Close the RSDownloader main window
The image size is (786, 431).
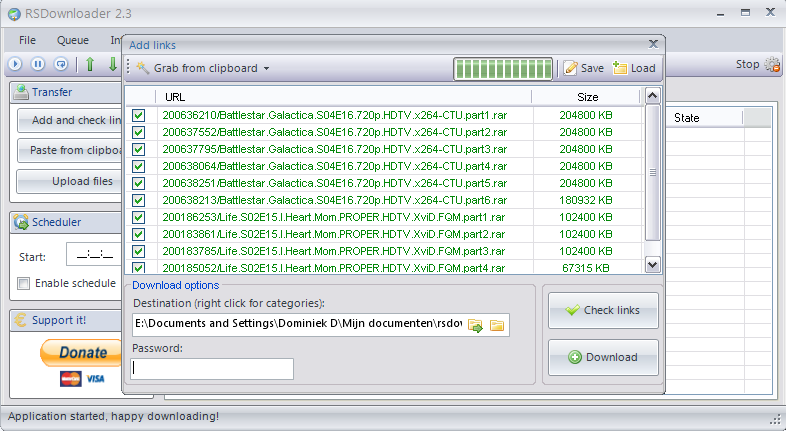click(770, 13)
